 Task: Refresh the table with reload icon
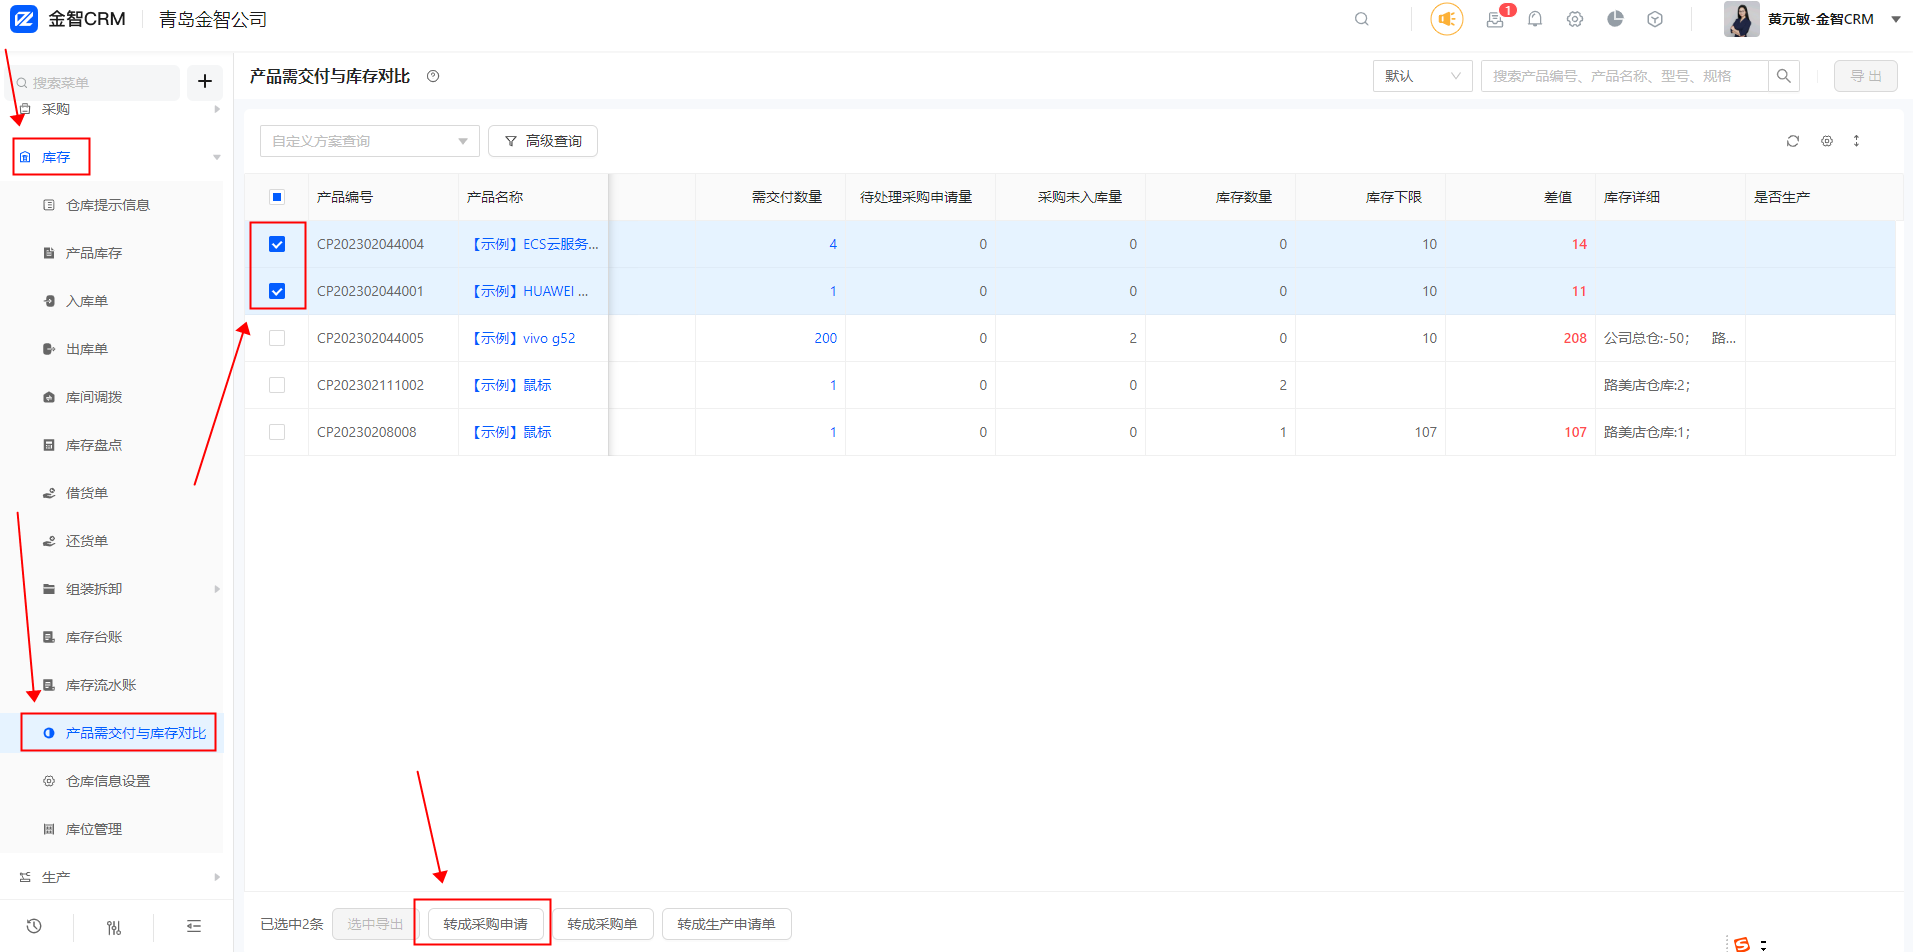1793,141
